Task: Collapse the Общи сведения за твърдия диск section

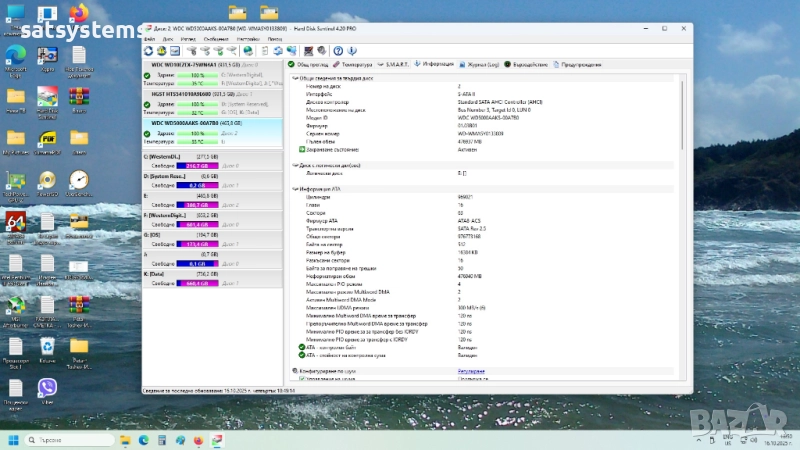Action: coord(294,77)
